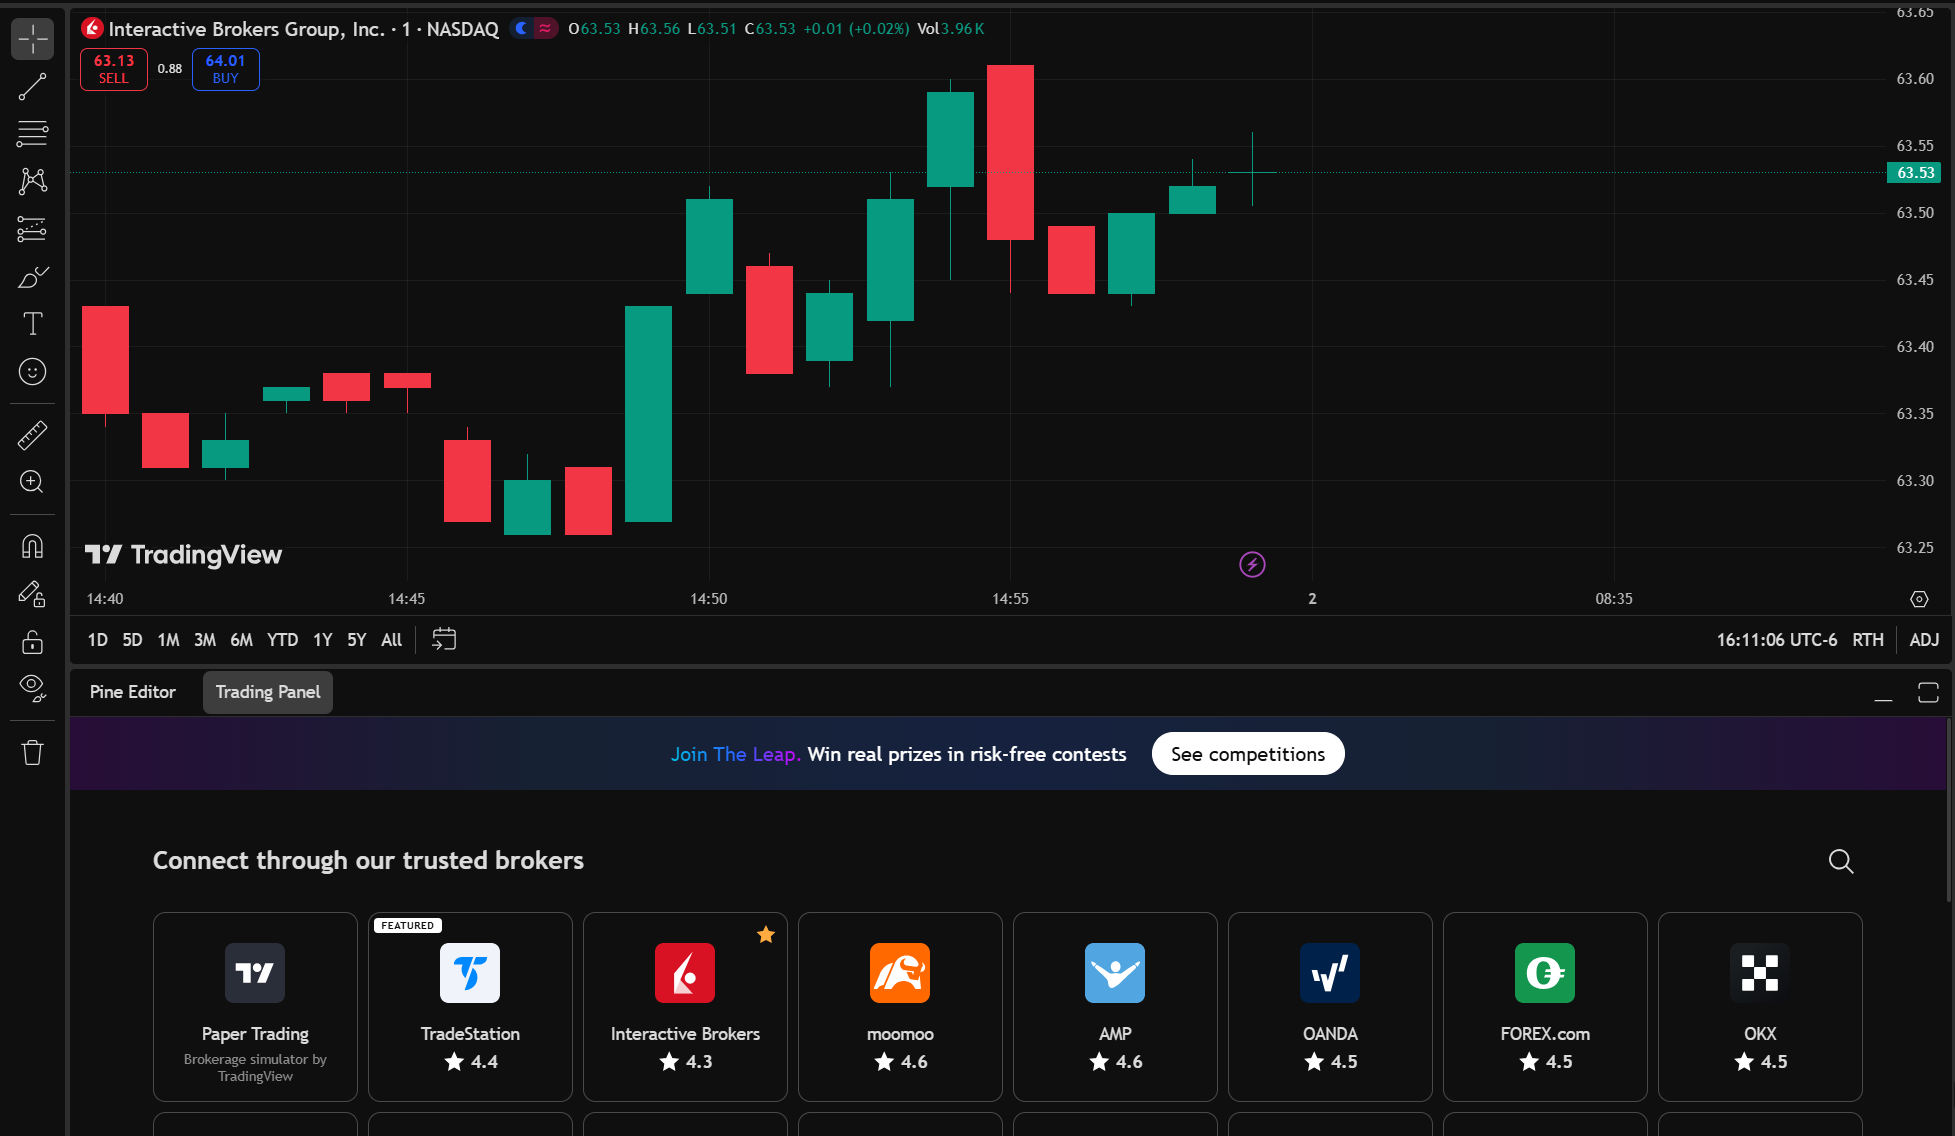The image size is (1955, 1136).
Task: Open timezone menu at 16:11:06 UTC-6
Action: pyautogui.click(x=1776, y=640)
